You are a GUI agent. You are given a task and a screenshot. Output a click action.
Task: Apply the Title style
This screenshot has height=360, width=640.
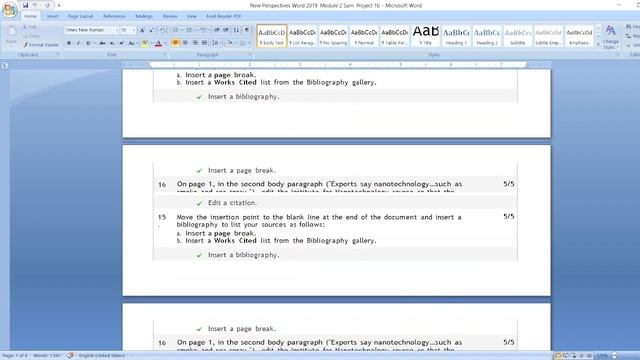tap(425, 36)
